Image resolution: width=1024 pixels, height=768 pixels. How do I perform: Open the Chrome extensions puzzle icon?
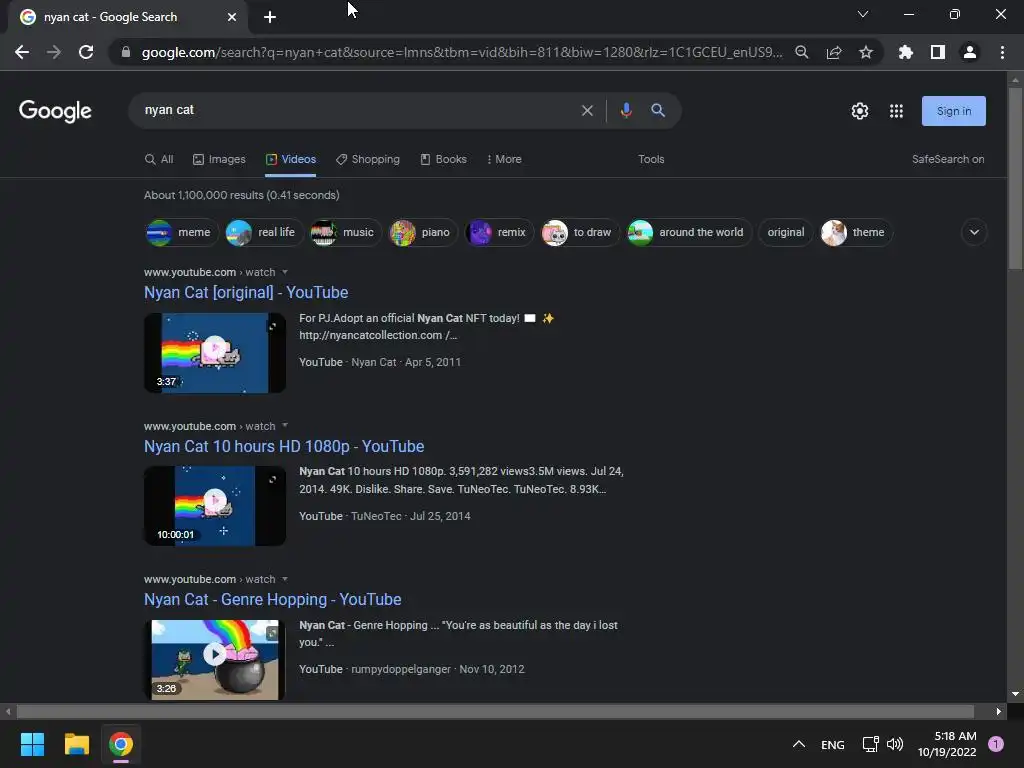[x=906, y=52]
